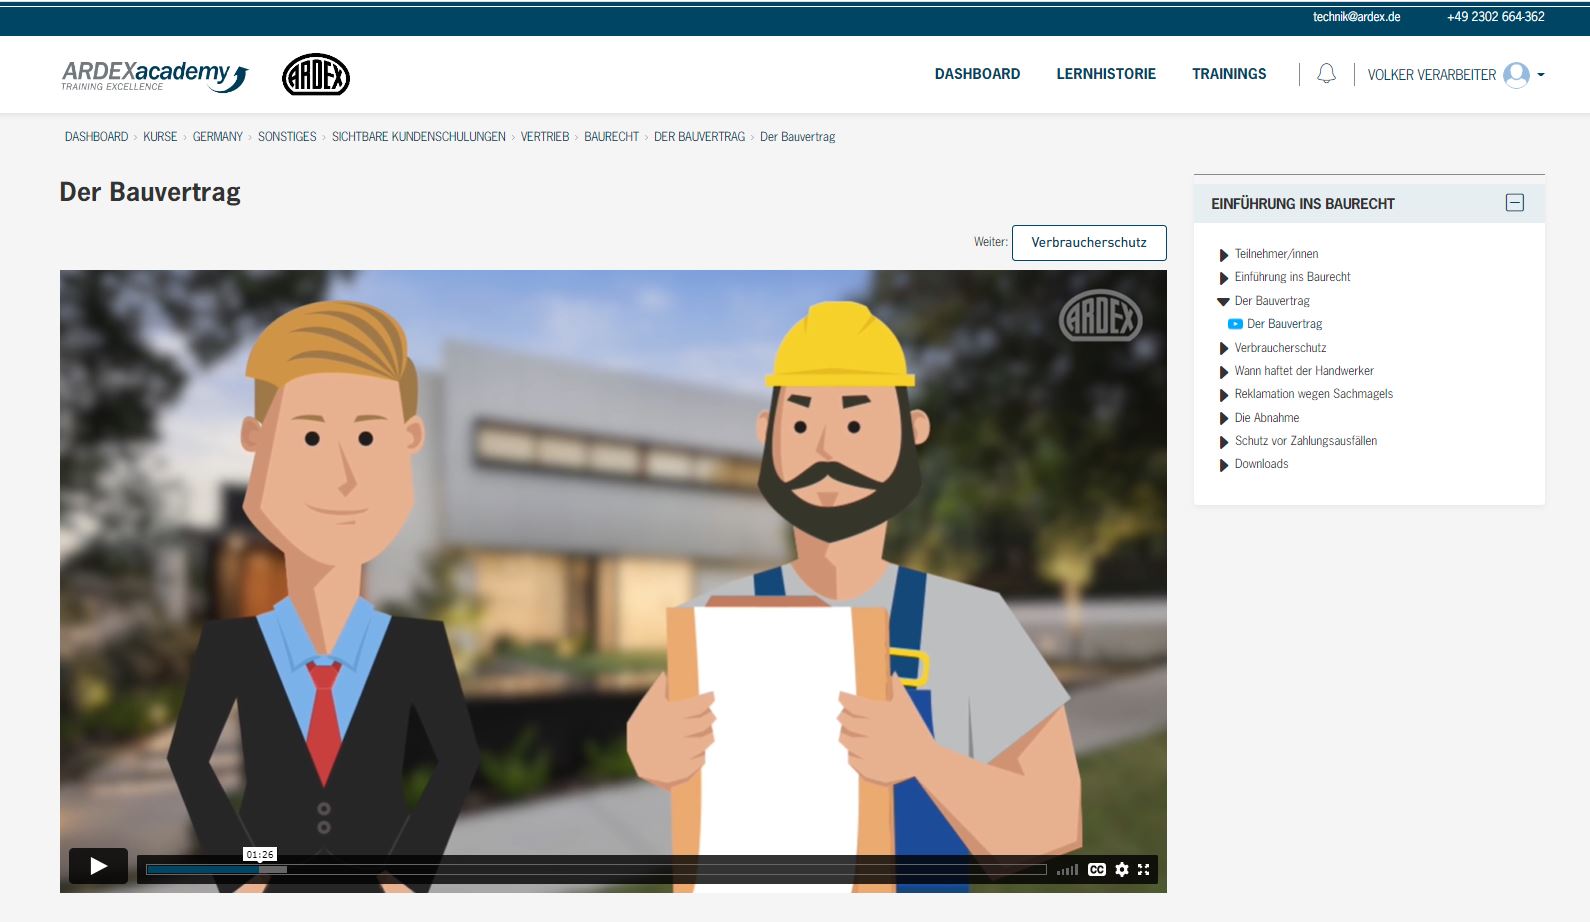Open Baurecht breadcrumb link
The image size is (1590, 922).
611,137
